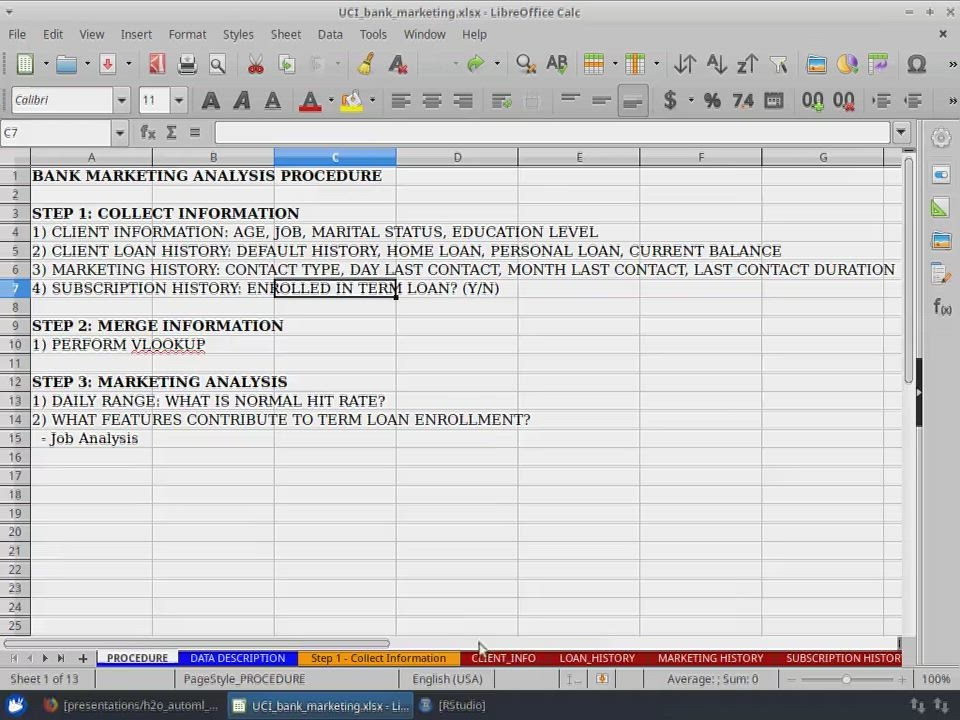Open font size dropdown
This screenshot has height=720, width=960.
tap(179, 100)
